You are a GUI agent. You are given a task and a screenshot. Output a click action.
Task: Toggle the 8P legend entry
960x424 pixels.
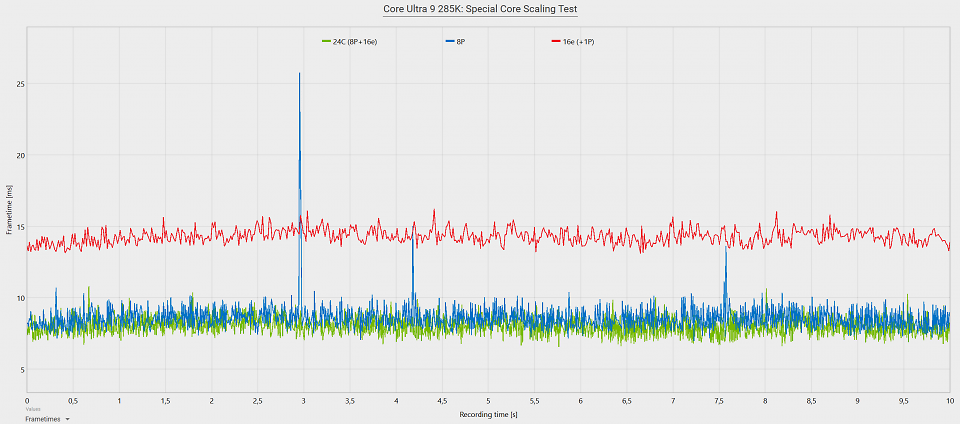pyautogui.click(x=456, y=42)
